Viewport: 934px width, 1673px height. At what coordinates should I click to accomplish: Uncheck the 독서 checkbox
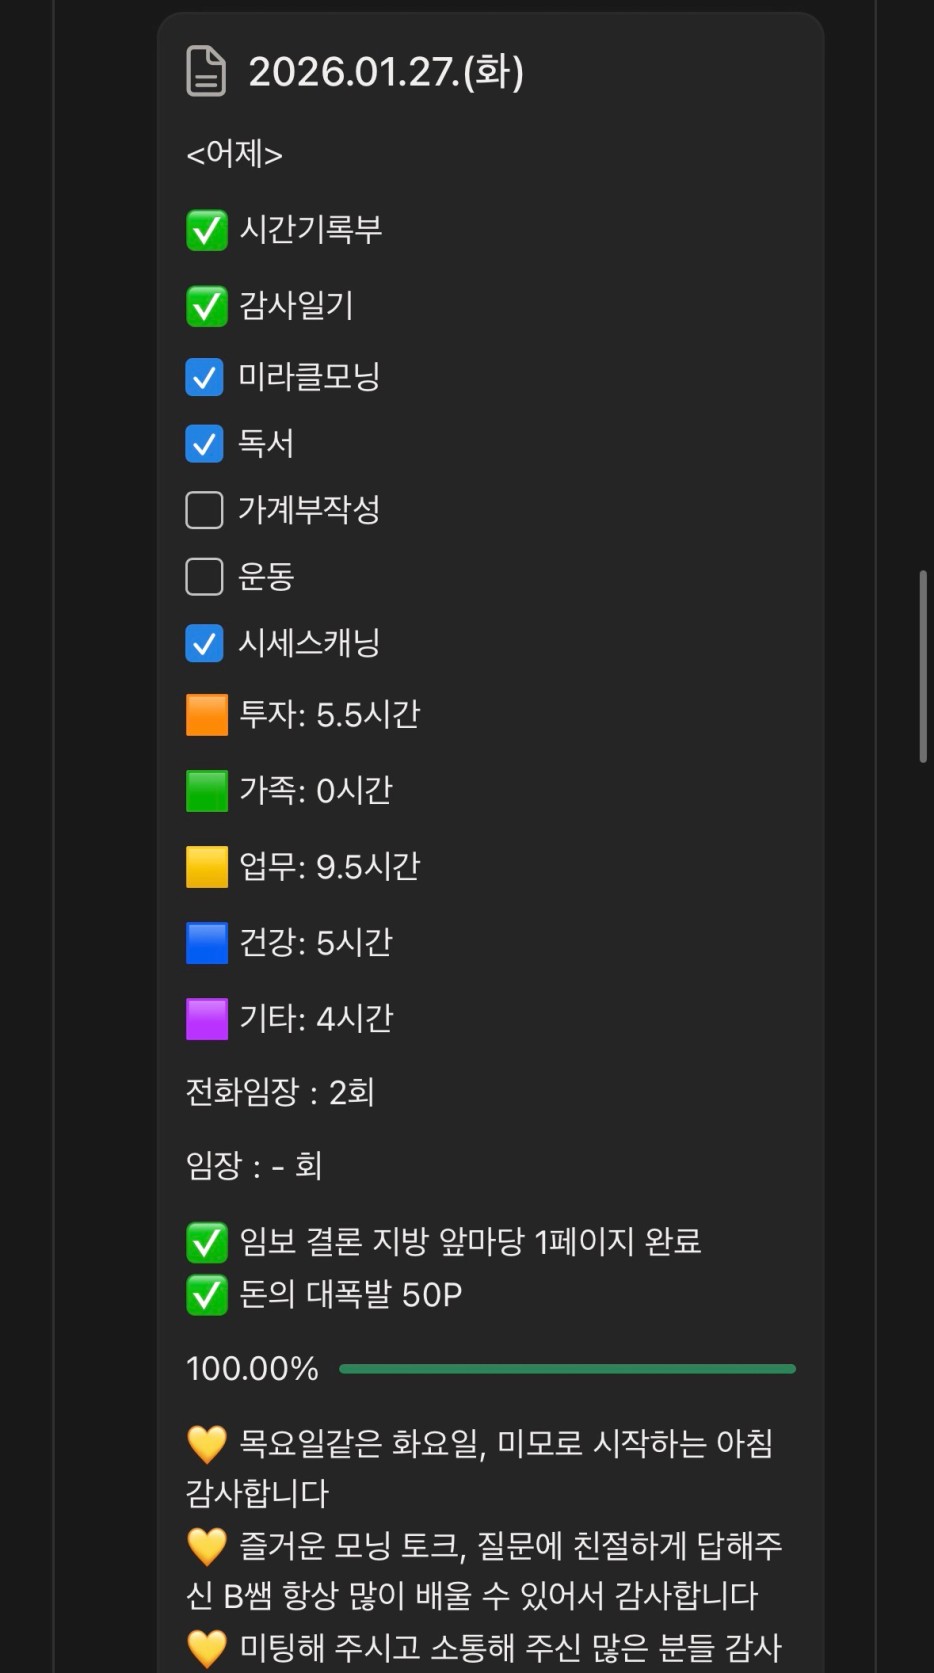click(204, 443)
